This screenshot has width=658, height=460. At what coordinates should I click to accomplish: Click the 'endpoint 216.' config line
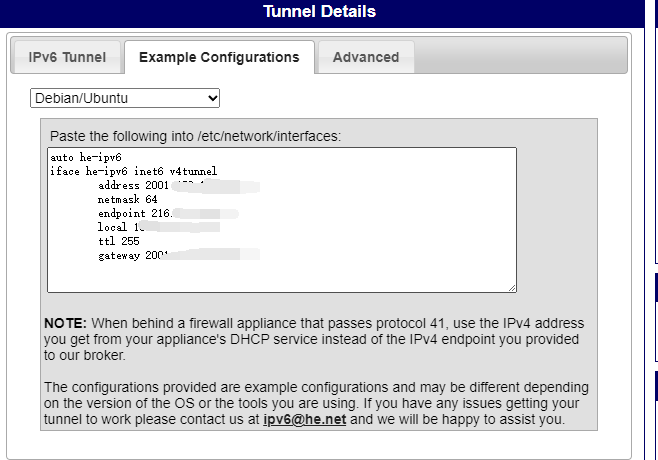click(168, 213)
